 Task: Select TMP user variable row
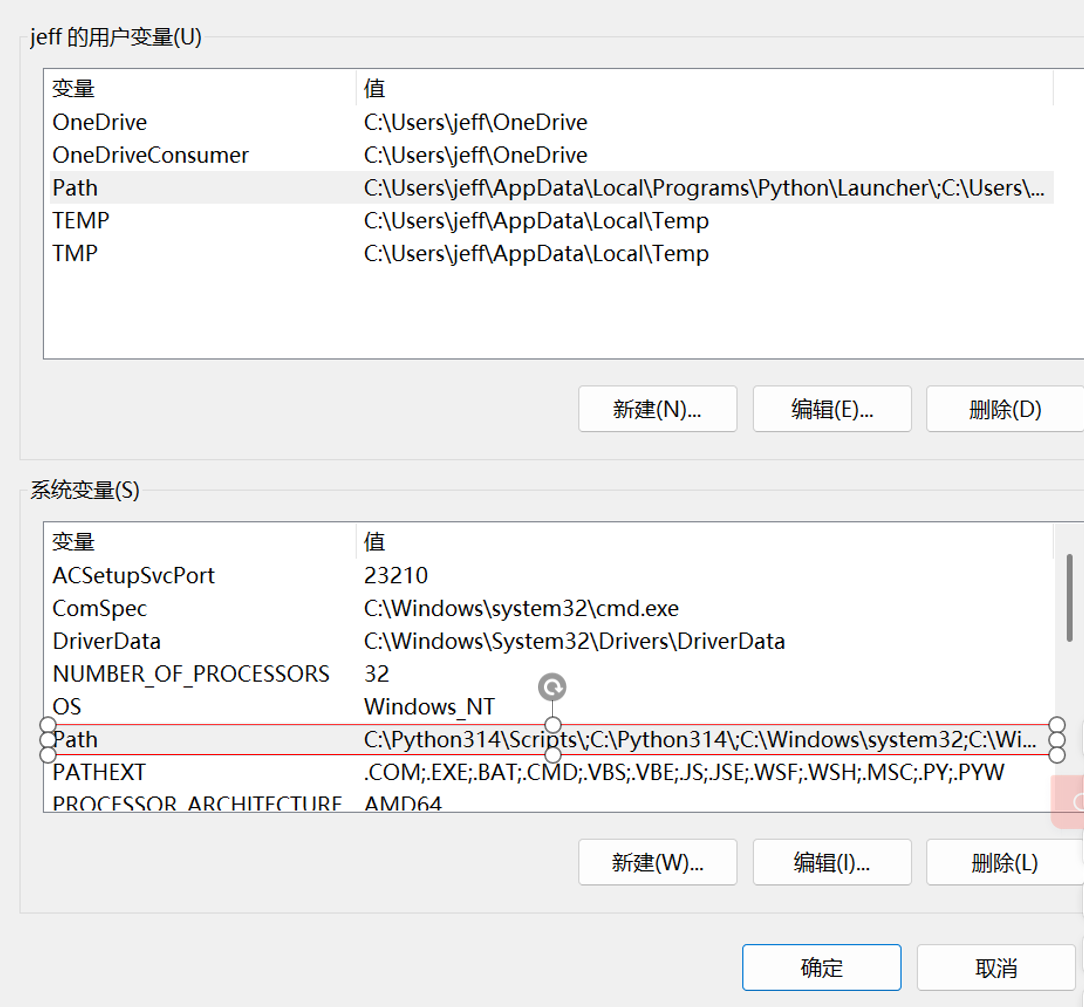click(x=552, y=253)
